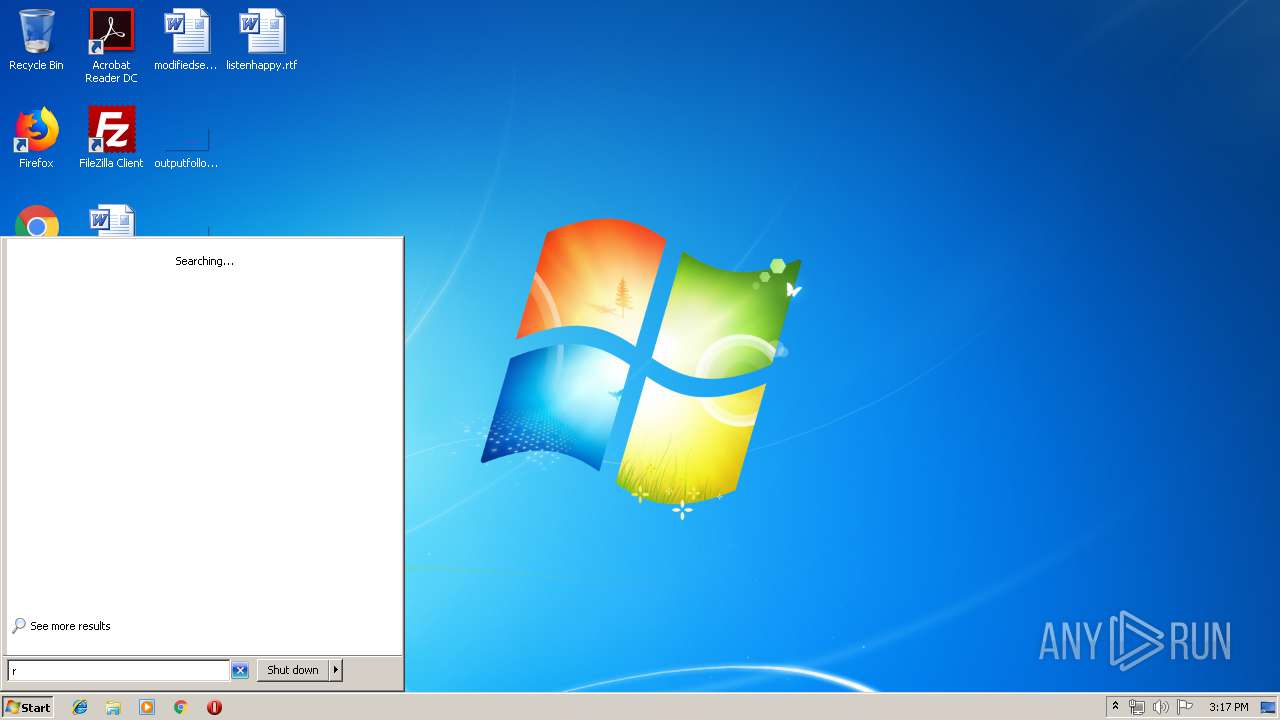Open Internet Explorer from the taskbar
1280x720 pixels.
click(x=80, y=707)
